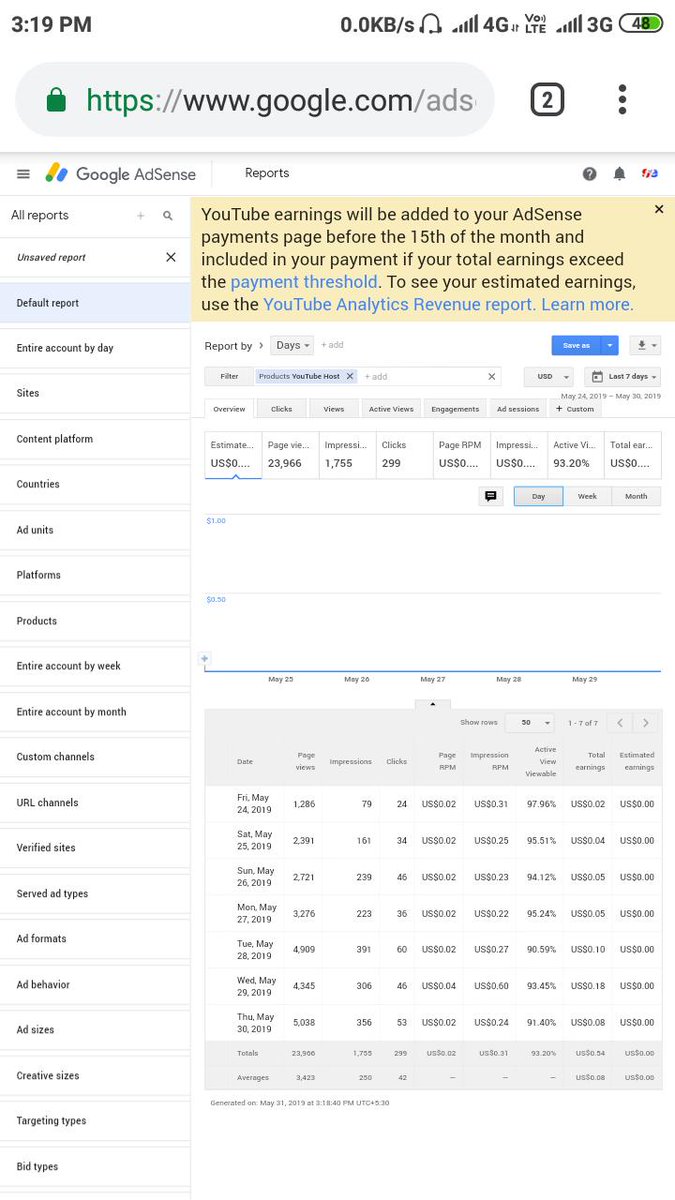Click the Save as button
The width and height of the screenshot is (675, 1200).
(576, 345)
